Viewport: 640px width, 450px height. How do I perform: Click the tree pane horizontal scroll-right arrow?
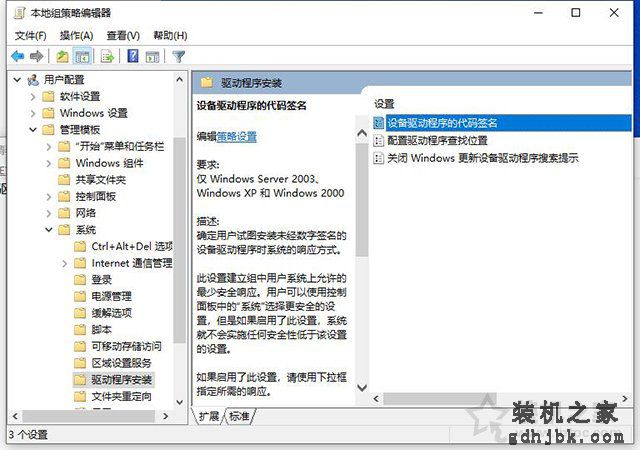click(x=165, y=416)
